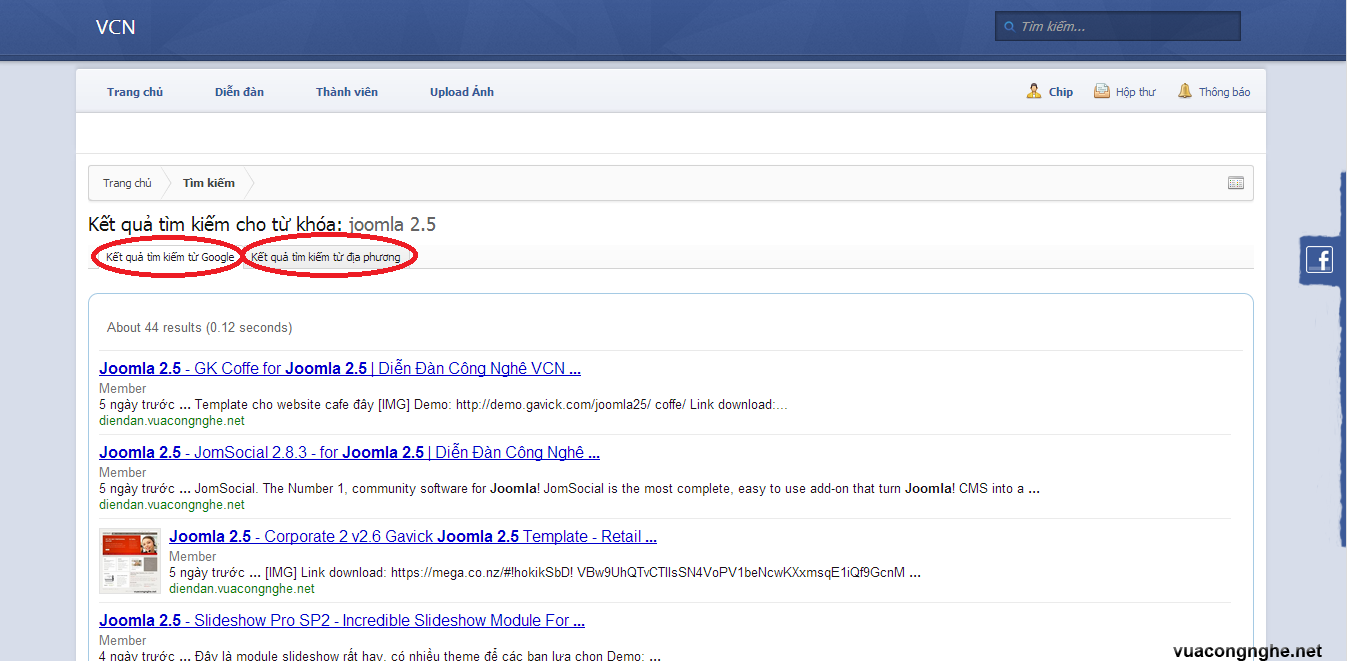1347x661 pixels.
Task: Open the Thành viên menu item
Action: 346,91
